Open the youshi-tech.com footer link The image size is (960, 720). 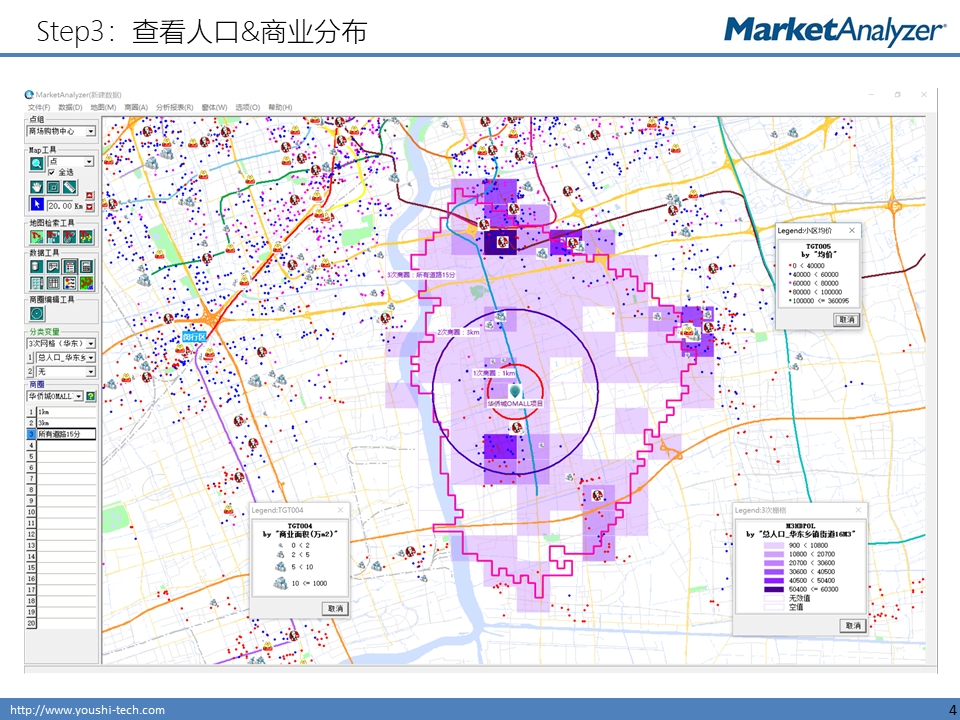click(88, 710)
